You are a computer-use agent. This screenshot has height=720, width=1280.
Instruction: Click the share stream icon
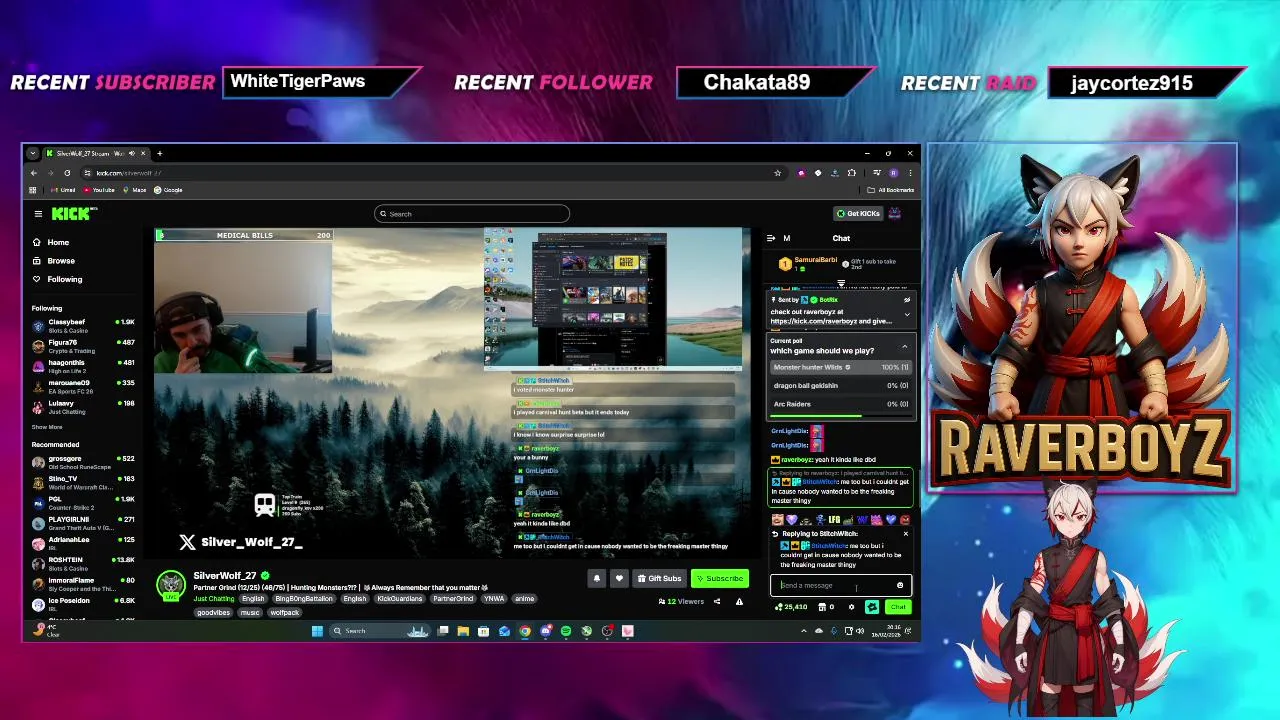[717, 602]
